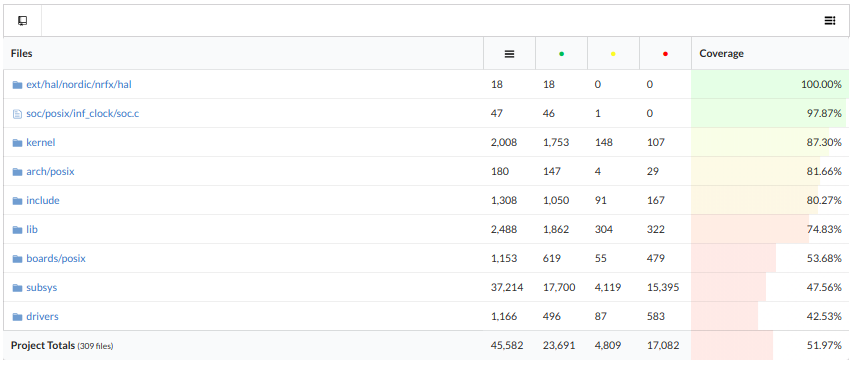Navigate into boards/posix folder
The image size is (855, 366).
[56, 259]
